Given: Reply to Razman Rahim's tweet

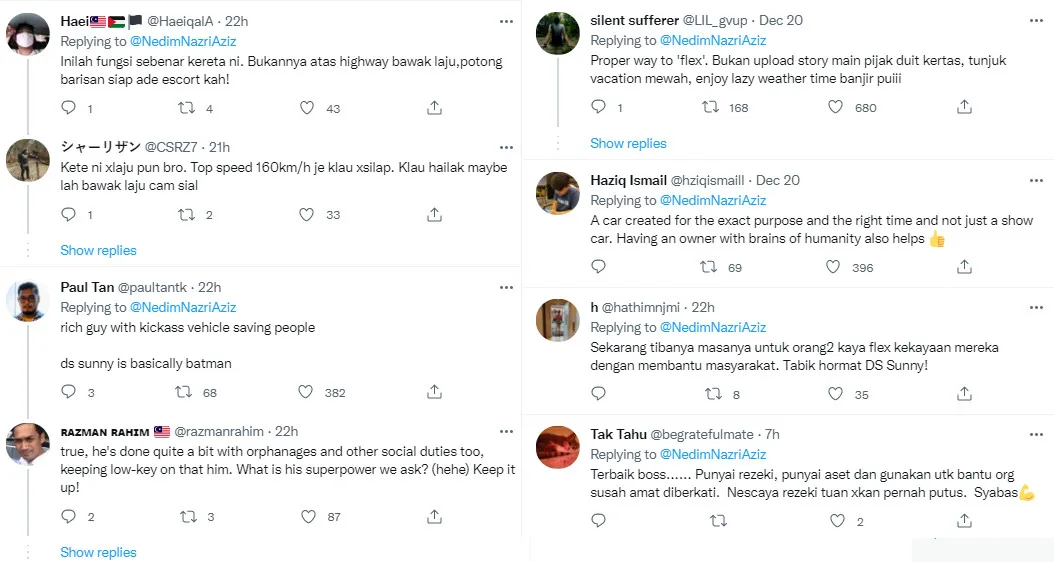Looking at the screenshot, I should [68, 517].
